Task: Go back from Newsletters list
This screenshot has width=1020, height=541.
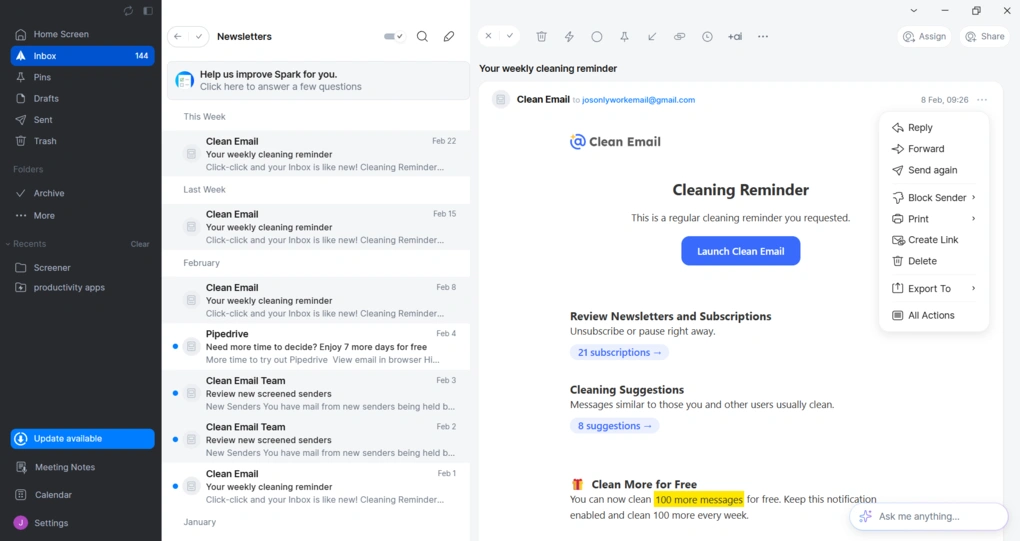Action: [178, 36]
